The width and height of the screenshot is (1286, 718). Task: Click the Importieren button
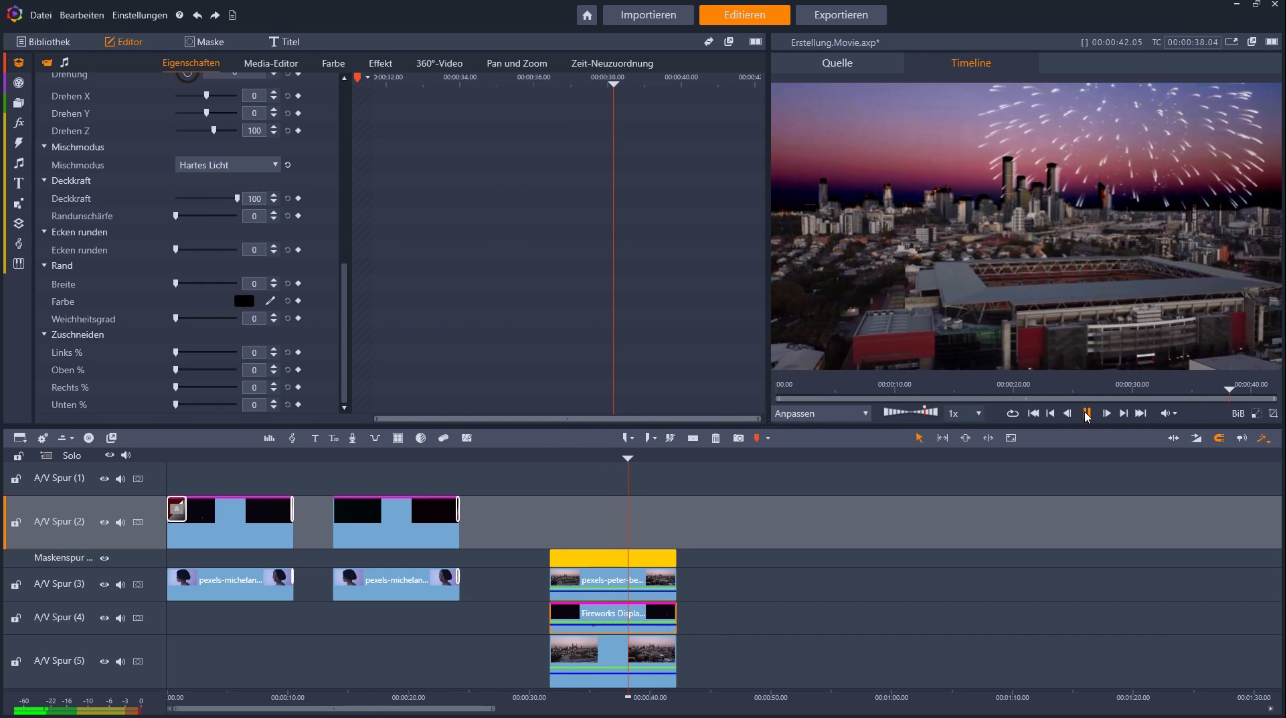[x=646, y=15]
